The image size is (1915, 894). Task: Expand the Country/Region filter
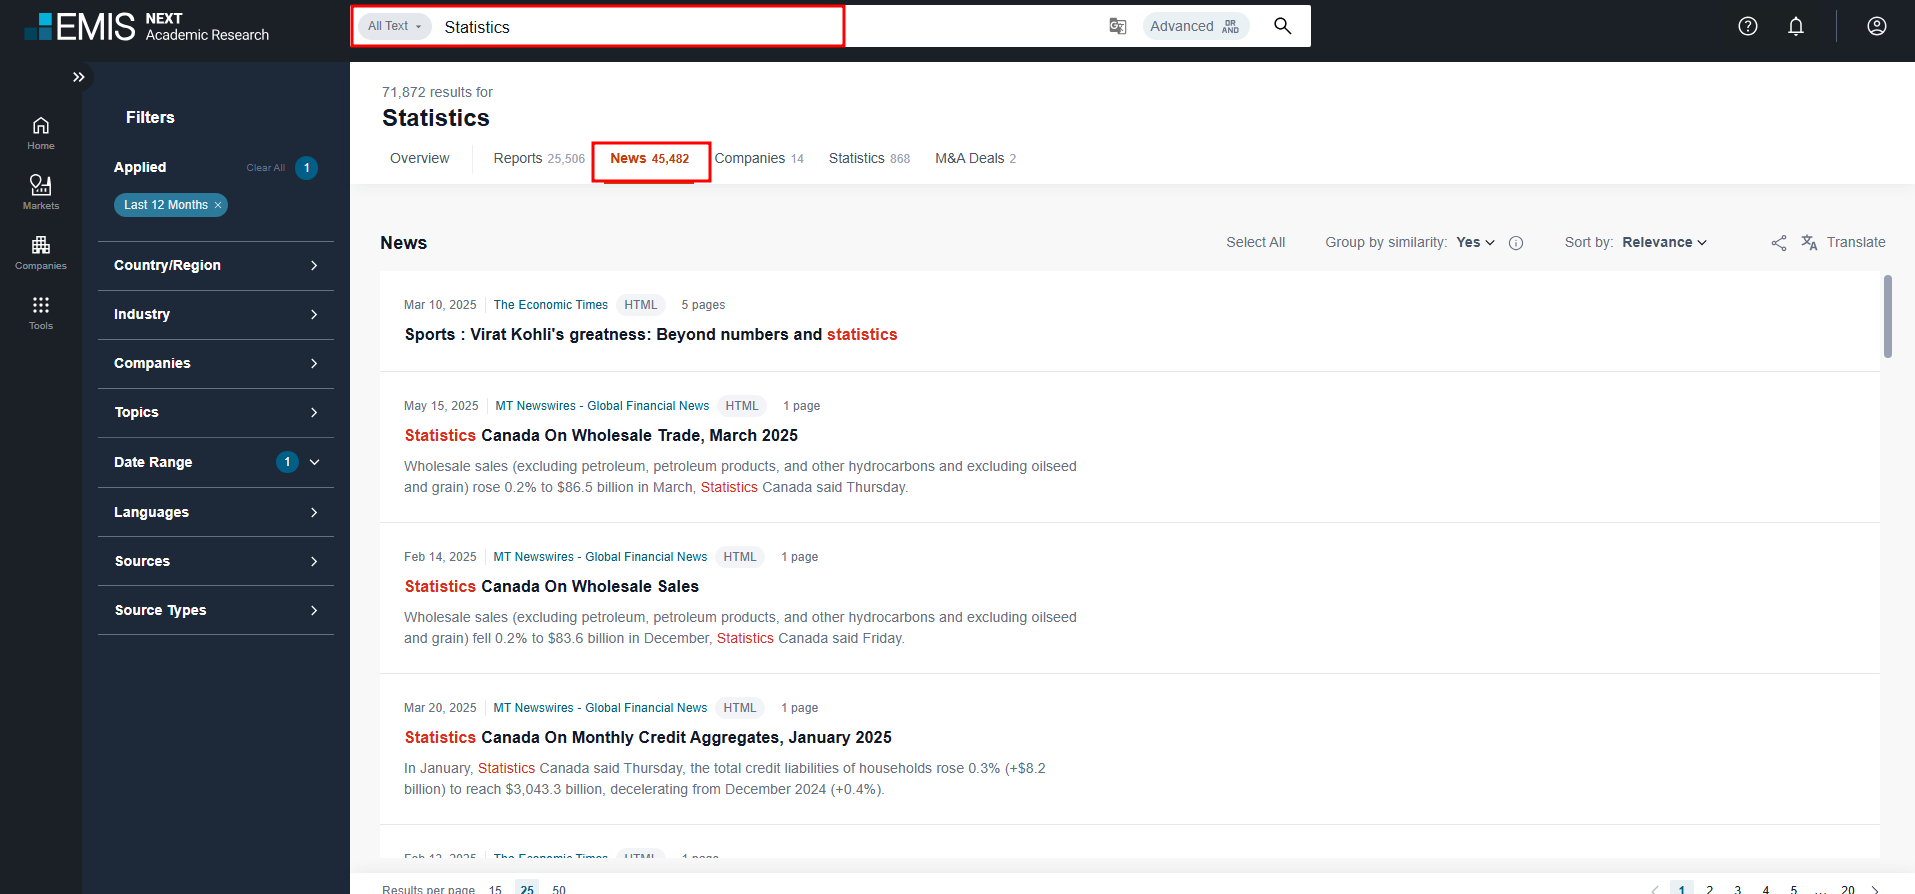point(216,265)
